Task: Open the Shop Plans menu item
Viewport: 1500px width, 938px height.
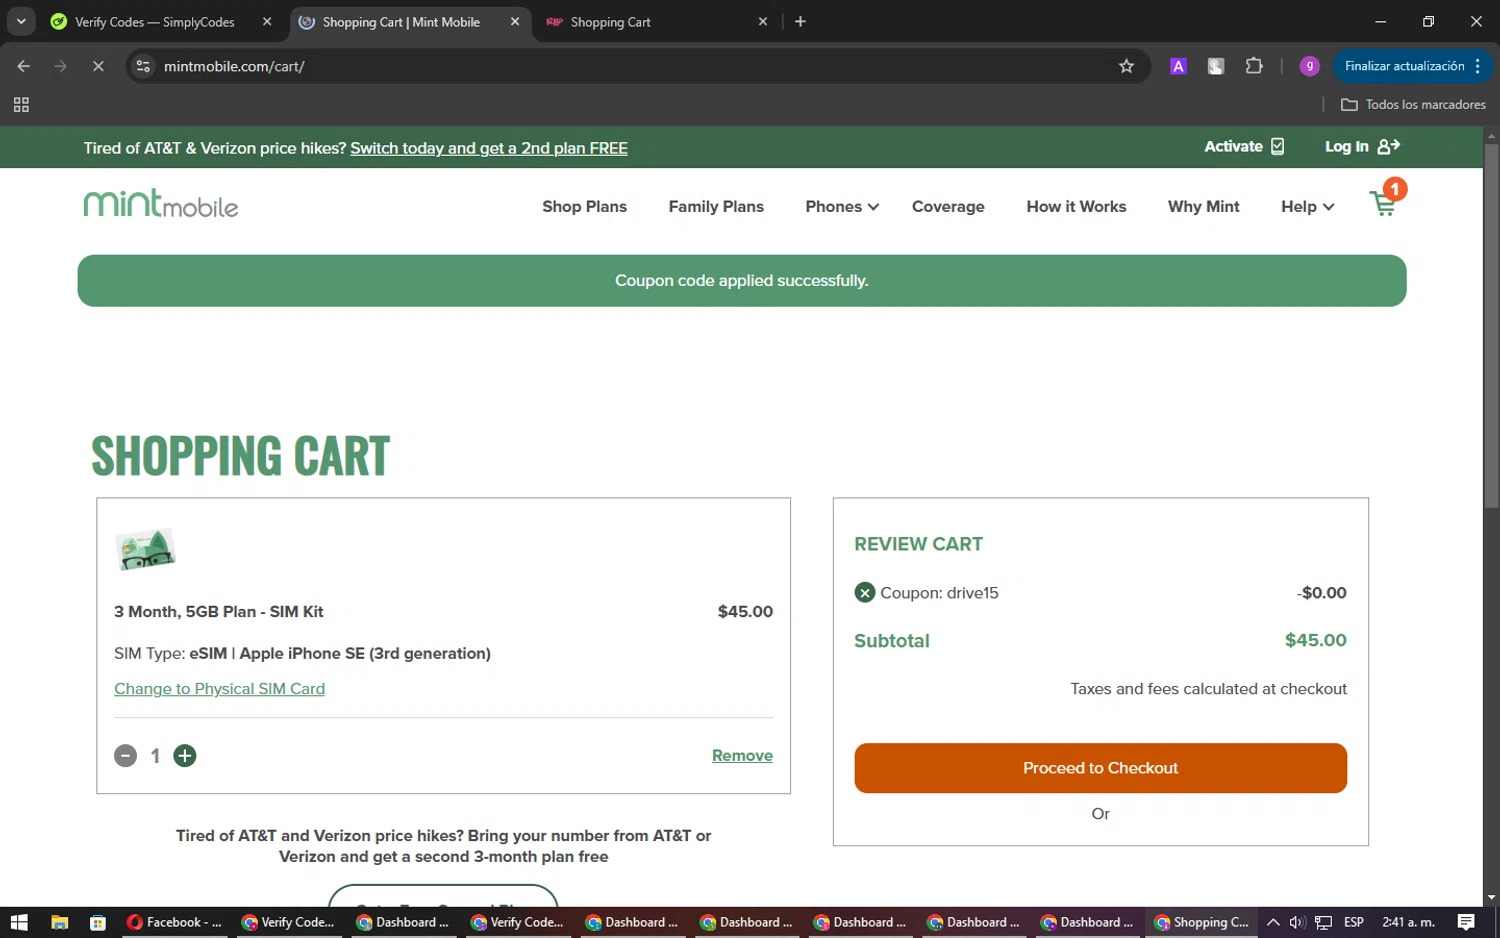Action: pos(584,206)
